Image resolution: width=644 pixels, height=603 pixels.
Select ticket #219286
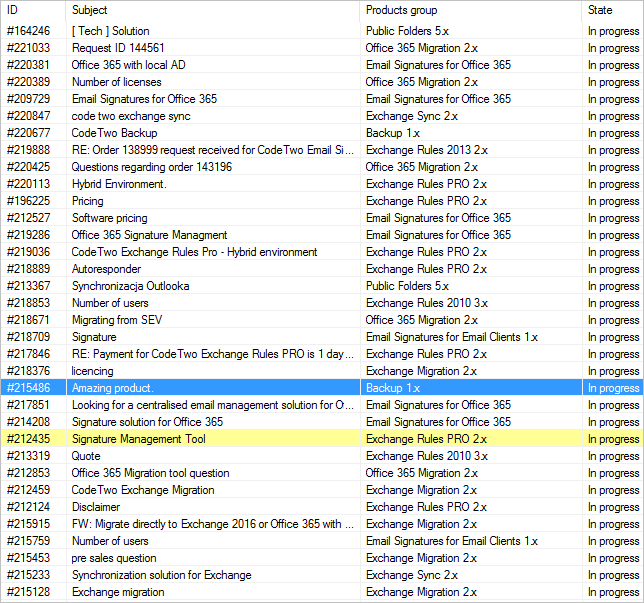point(28,235)
